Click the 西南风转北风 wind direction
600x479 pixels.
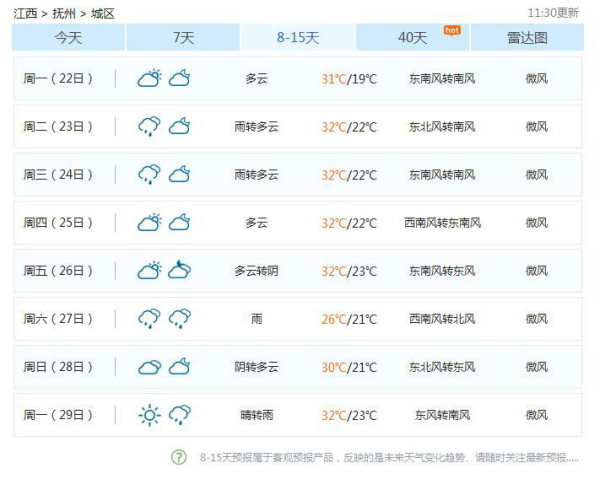(442, 319)
